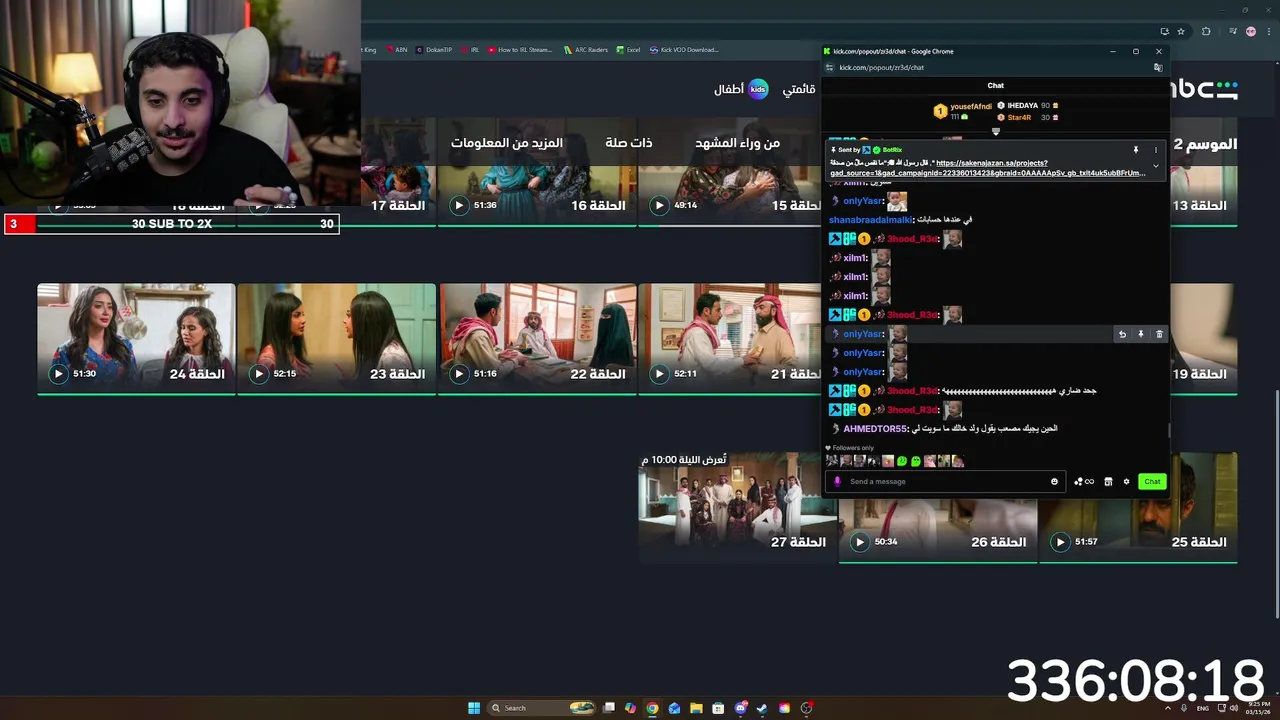Click Star4R in the gift leaderboard

[x=1019, y=117]
